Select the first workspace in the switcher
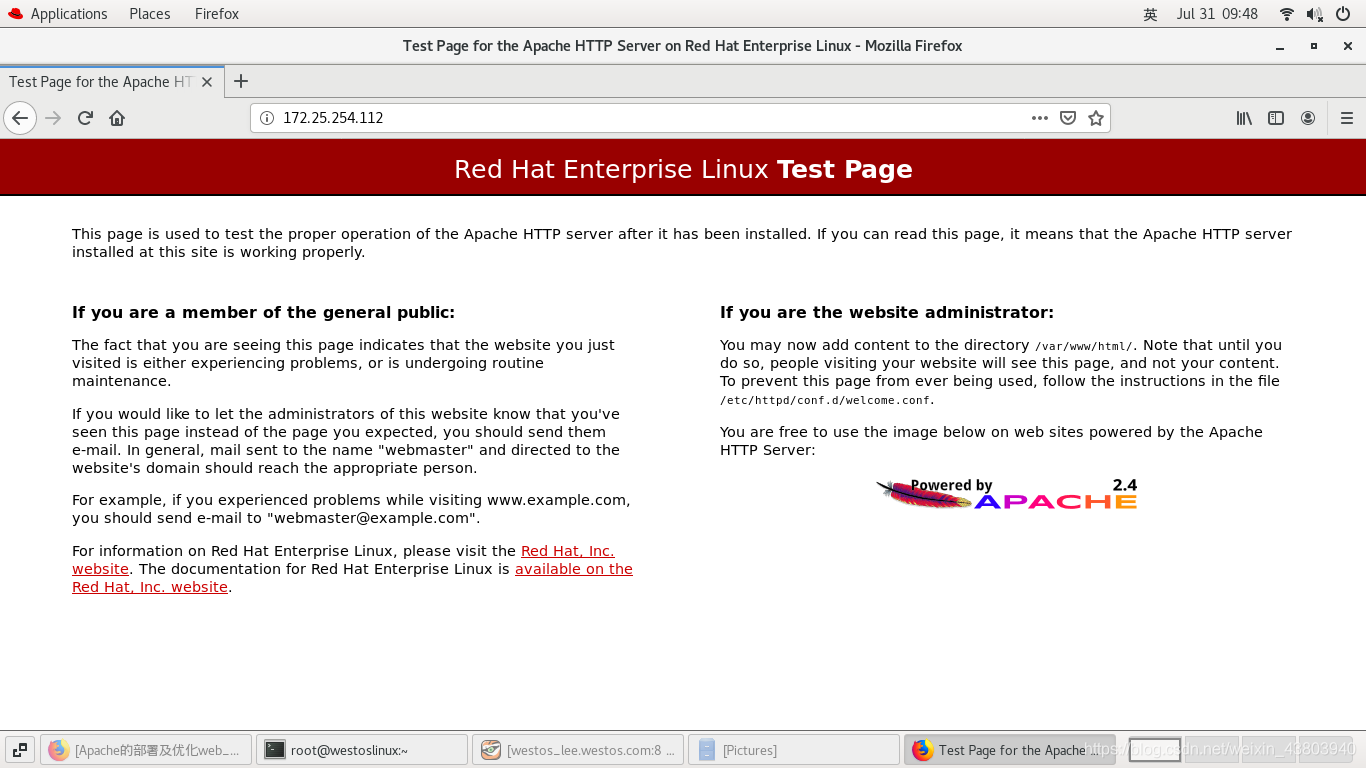 (1154, 750)
